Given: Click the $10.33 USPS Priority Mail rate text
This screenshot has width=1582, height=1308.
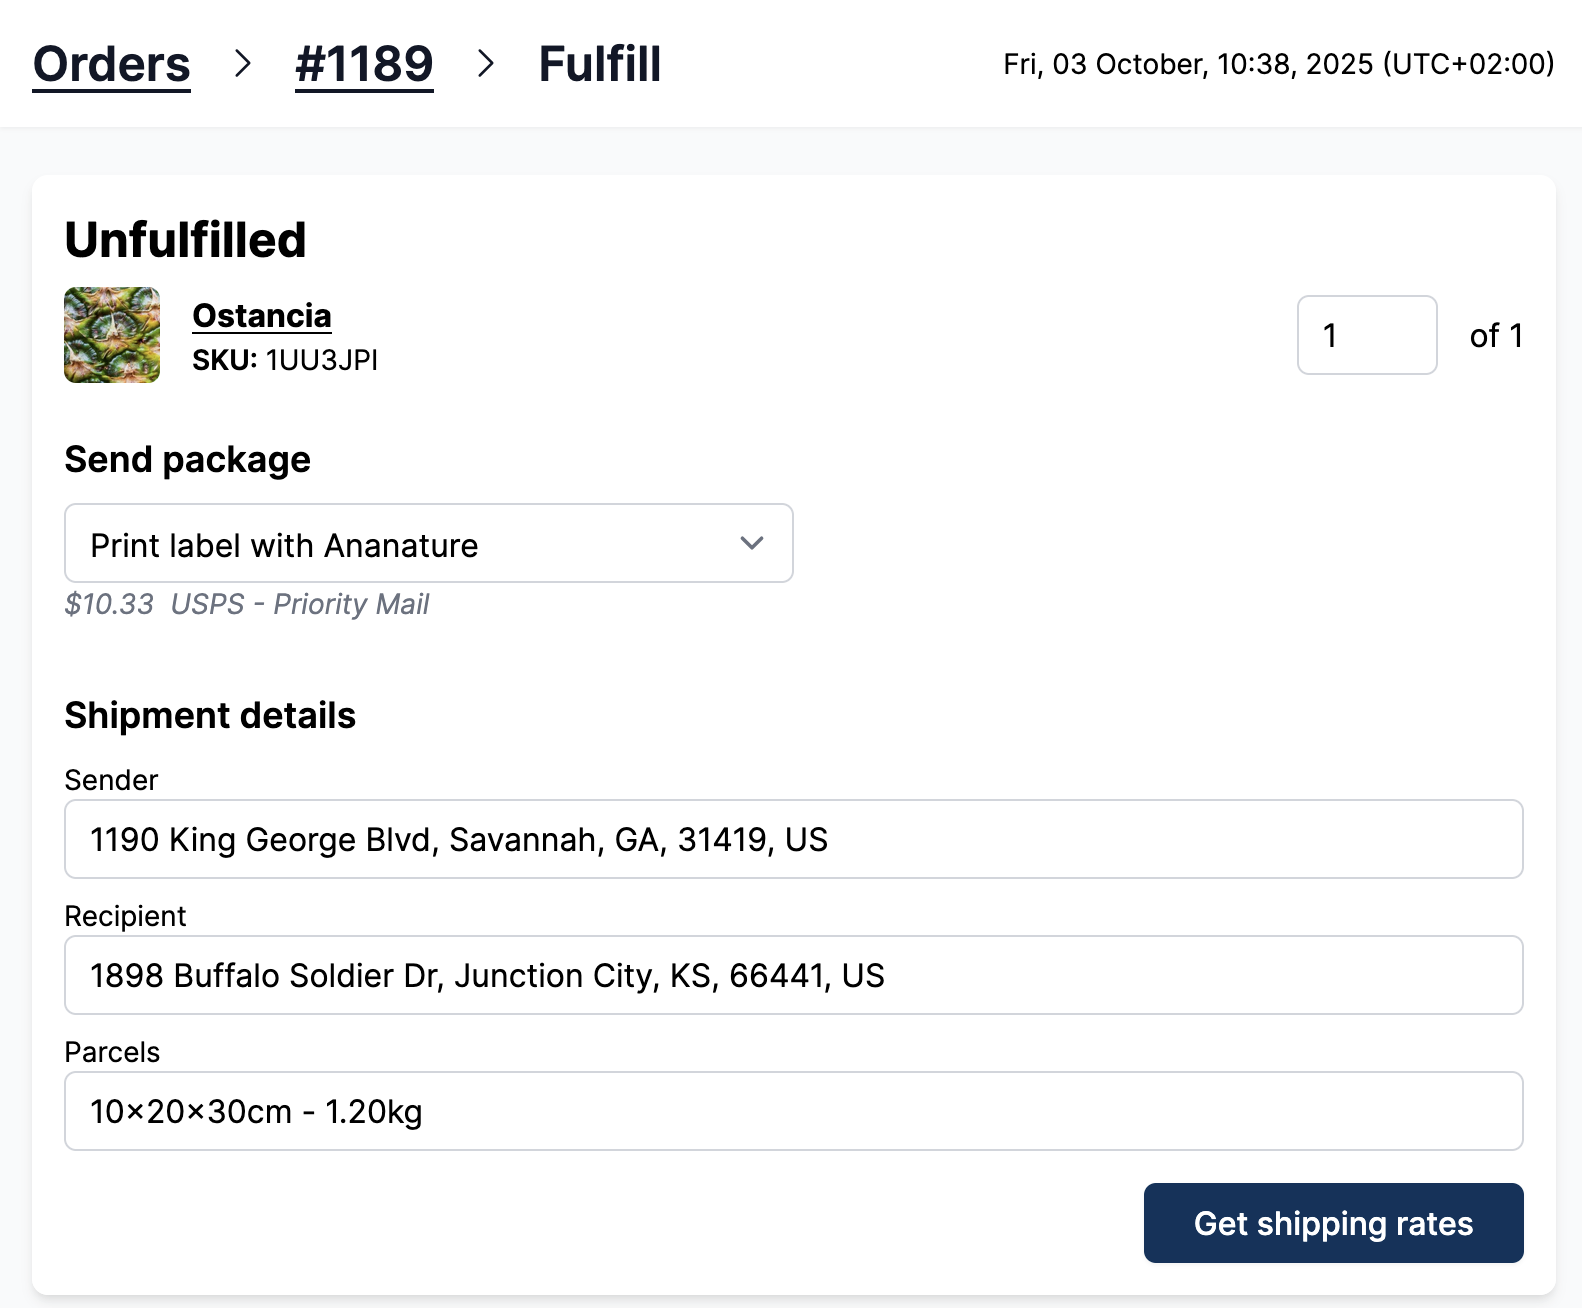Looking at the screenshot, I should tap(247, 604).
